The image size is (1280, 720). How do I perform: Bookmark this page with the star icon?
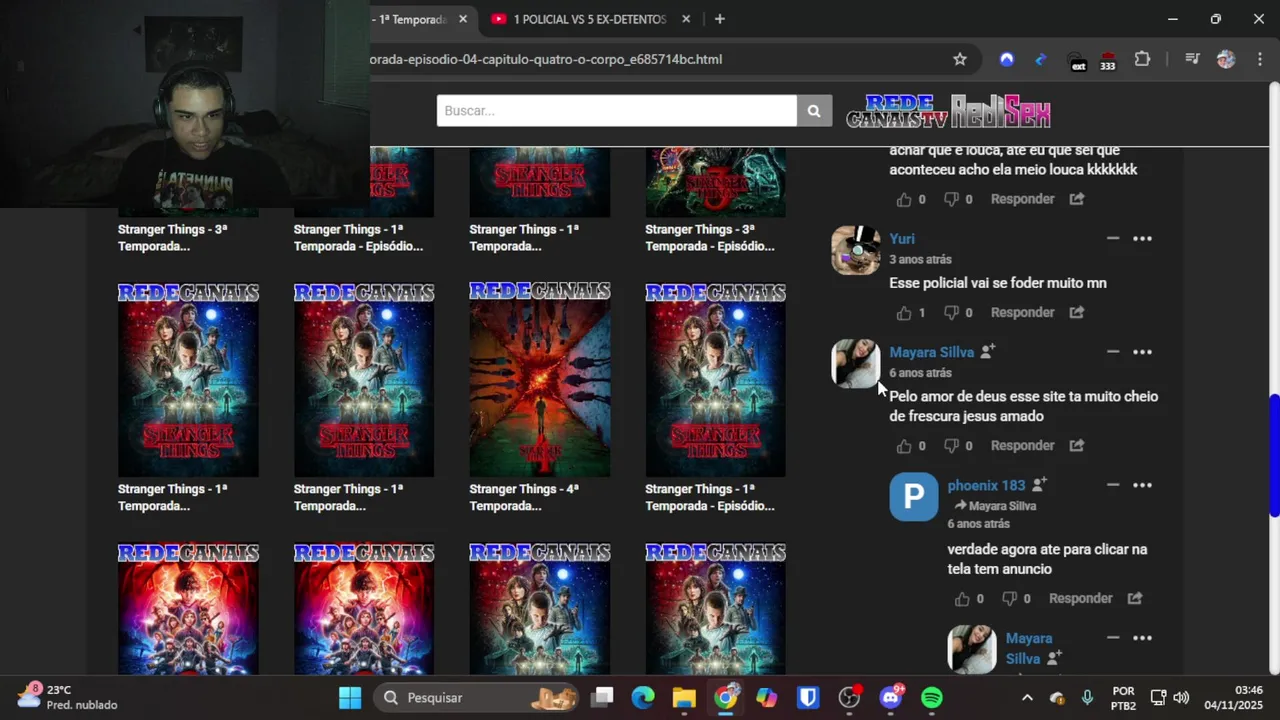click(960, 59)
